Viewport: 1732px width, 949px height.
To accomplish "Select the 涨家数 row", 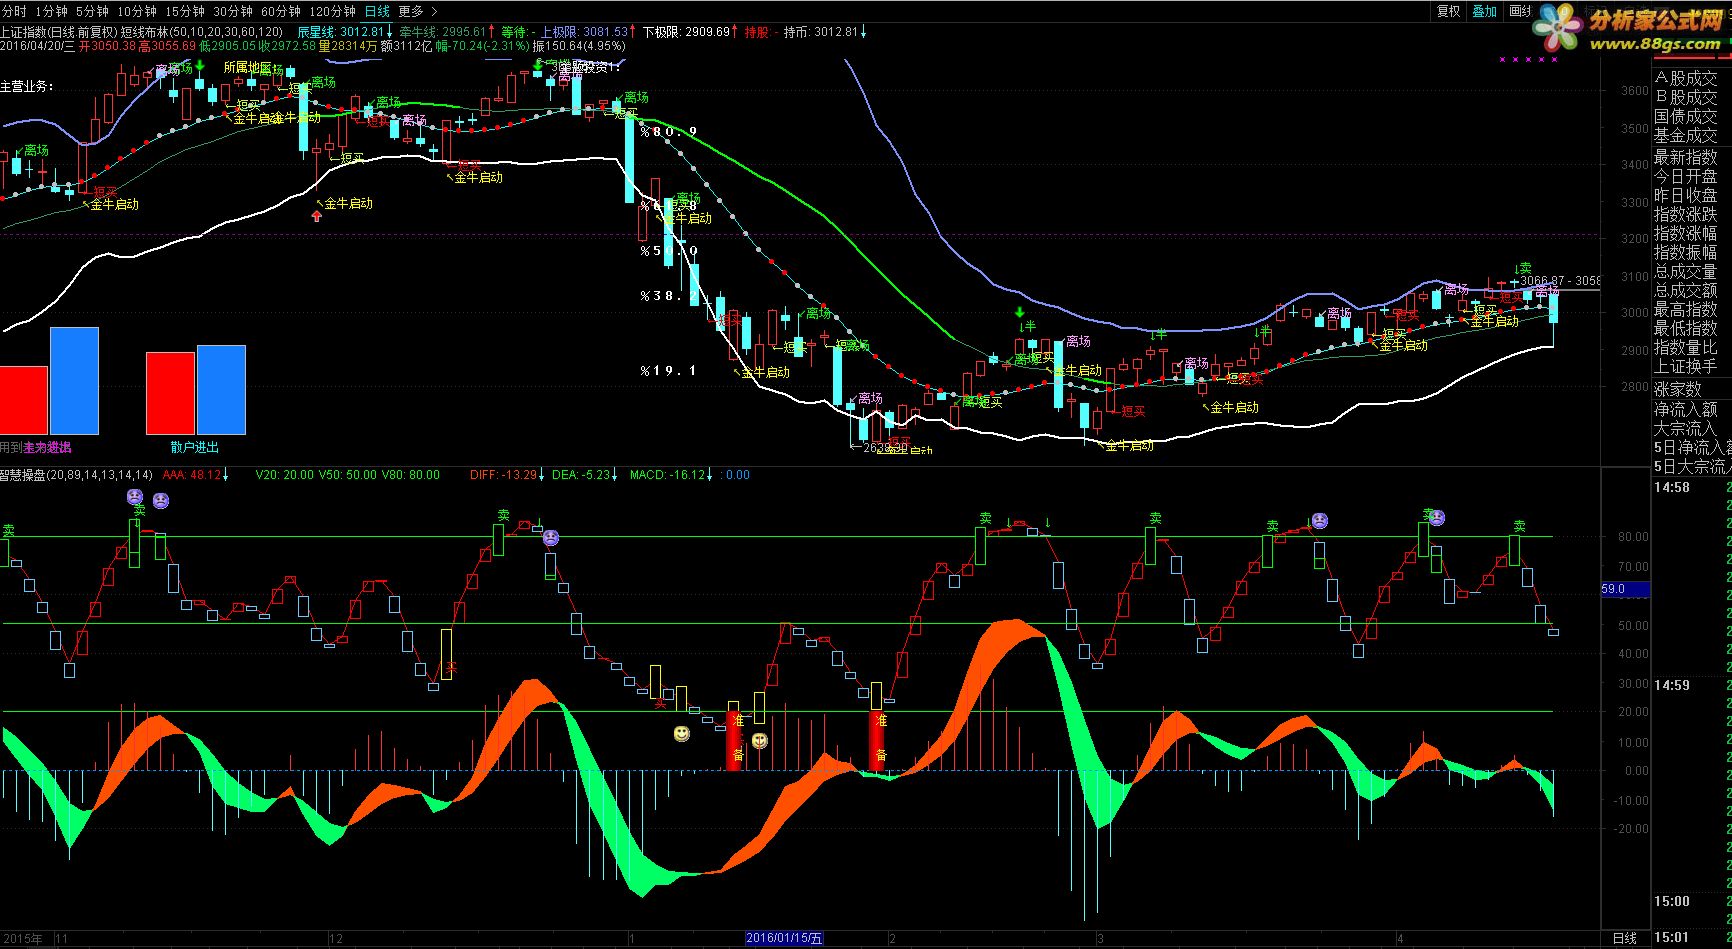I will click(1678, 389).
